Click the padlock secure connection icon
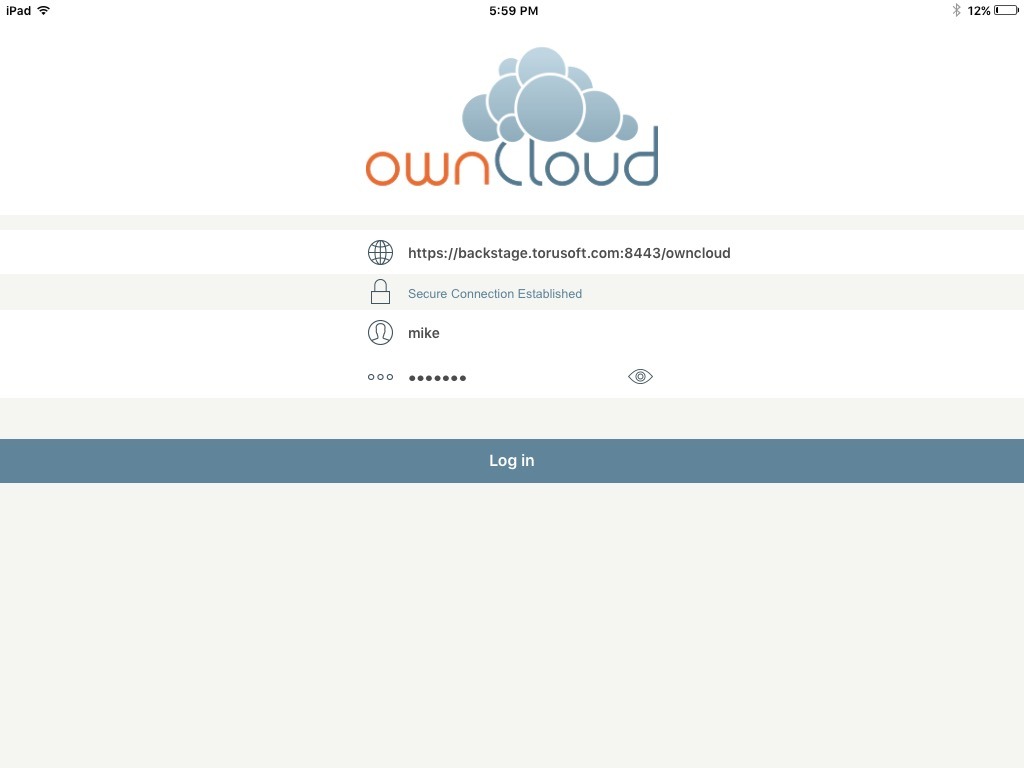The height and width of the screenshot is (768, 1024). (380, 292)
